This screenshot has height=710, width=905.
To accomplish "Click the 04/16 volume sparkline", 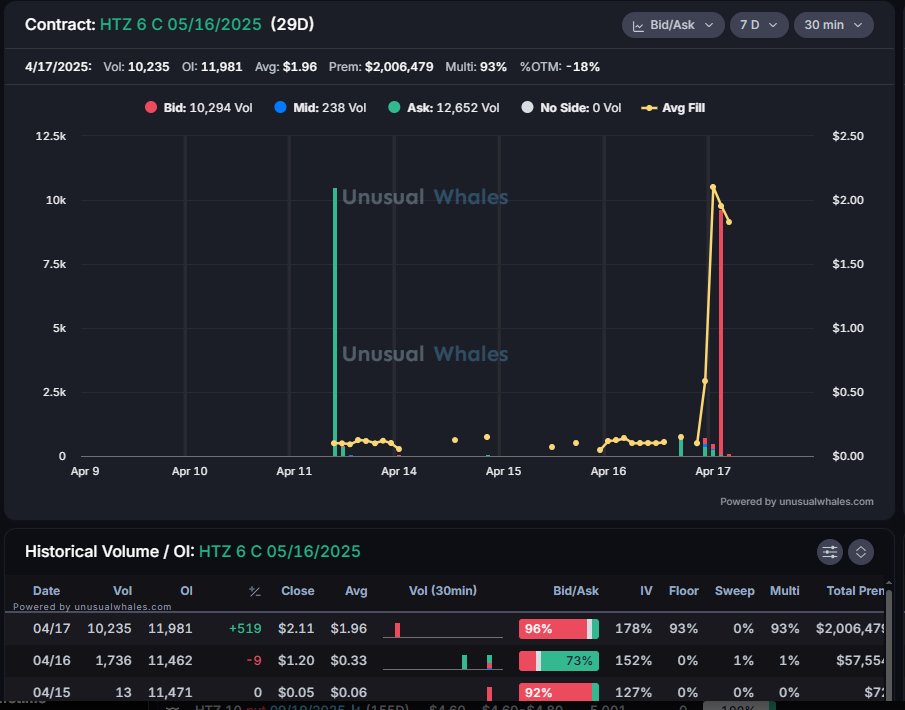I will (x=443, y=661).
